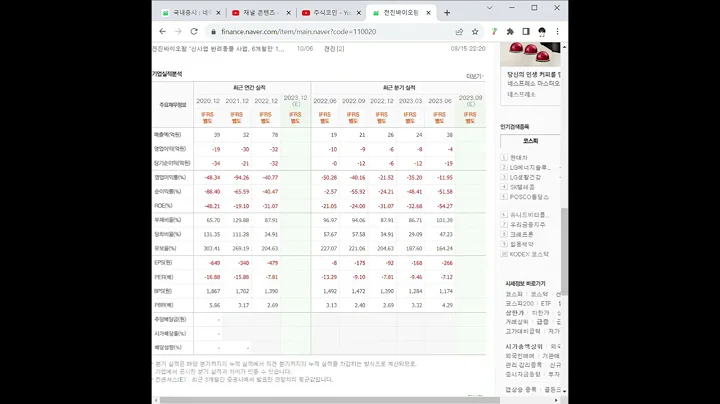Screen dimensions: 720x404
Task: Go to ETF quick link
Action: [546, 303]
